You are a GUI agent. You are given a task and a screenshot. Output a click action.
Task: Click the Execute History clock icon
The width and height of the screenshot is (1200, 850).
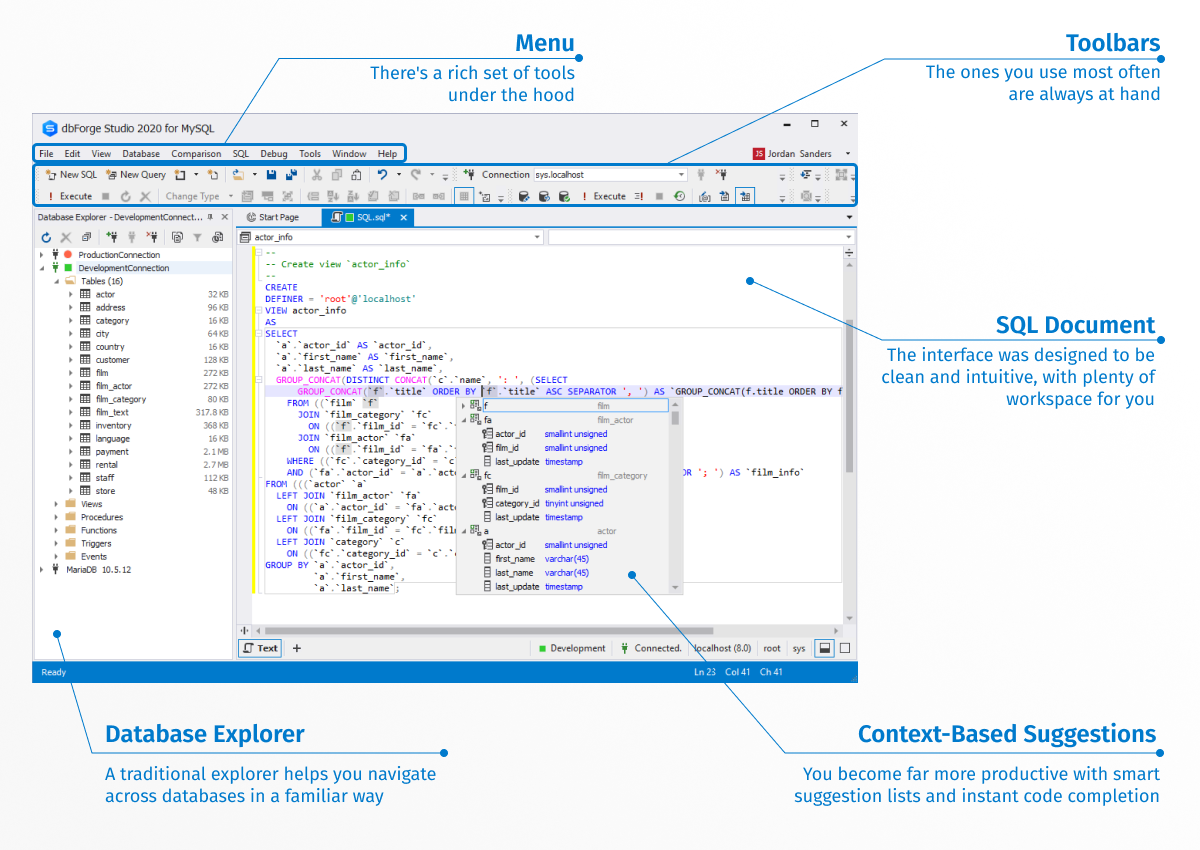pos(679,196)
